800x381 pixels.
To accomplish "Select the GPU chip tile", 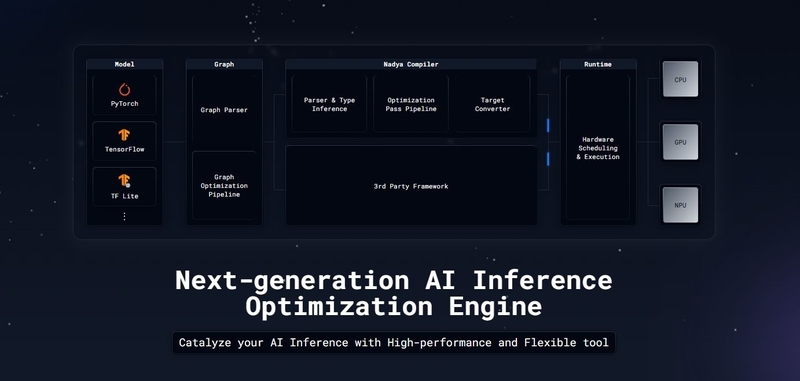I will [680, 142].
